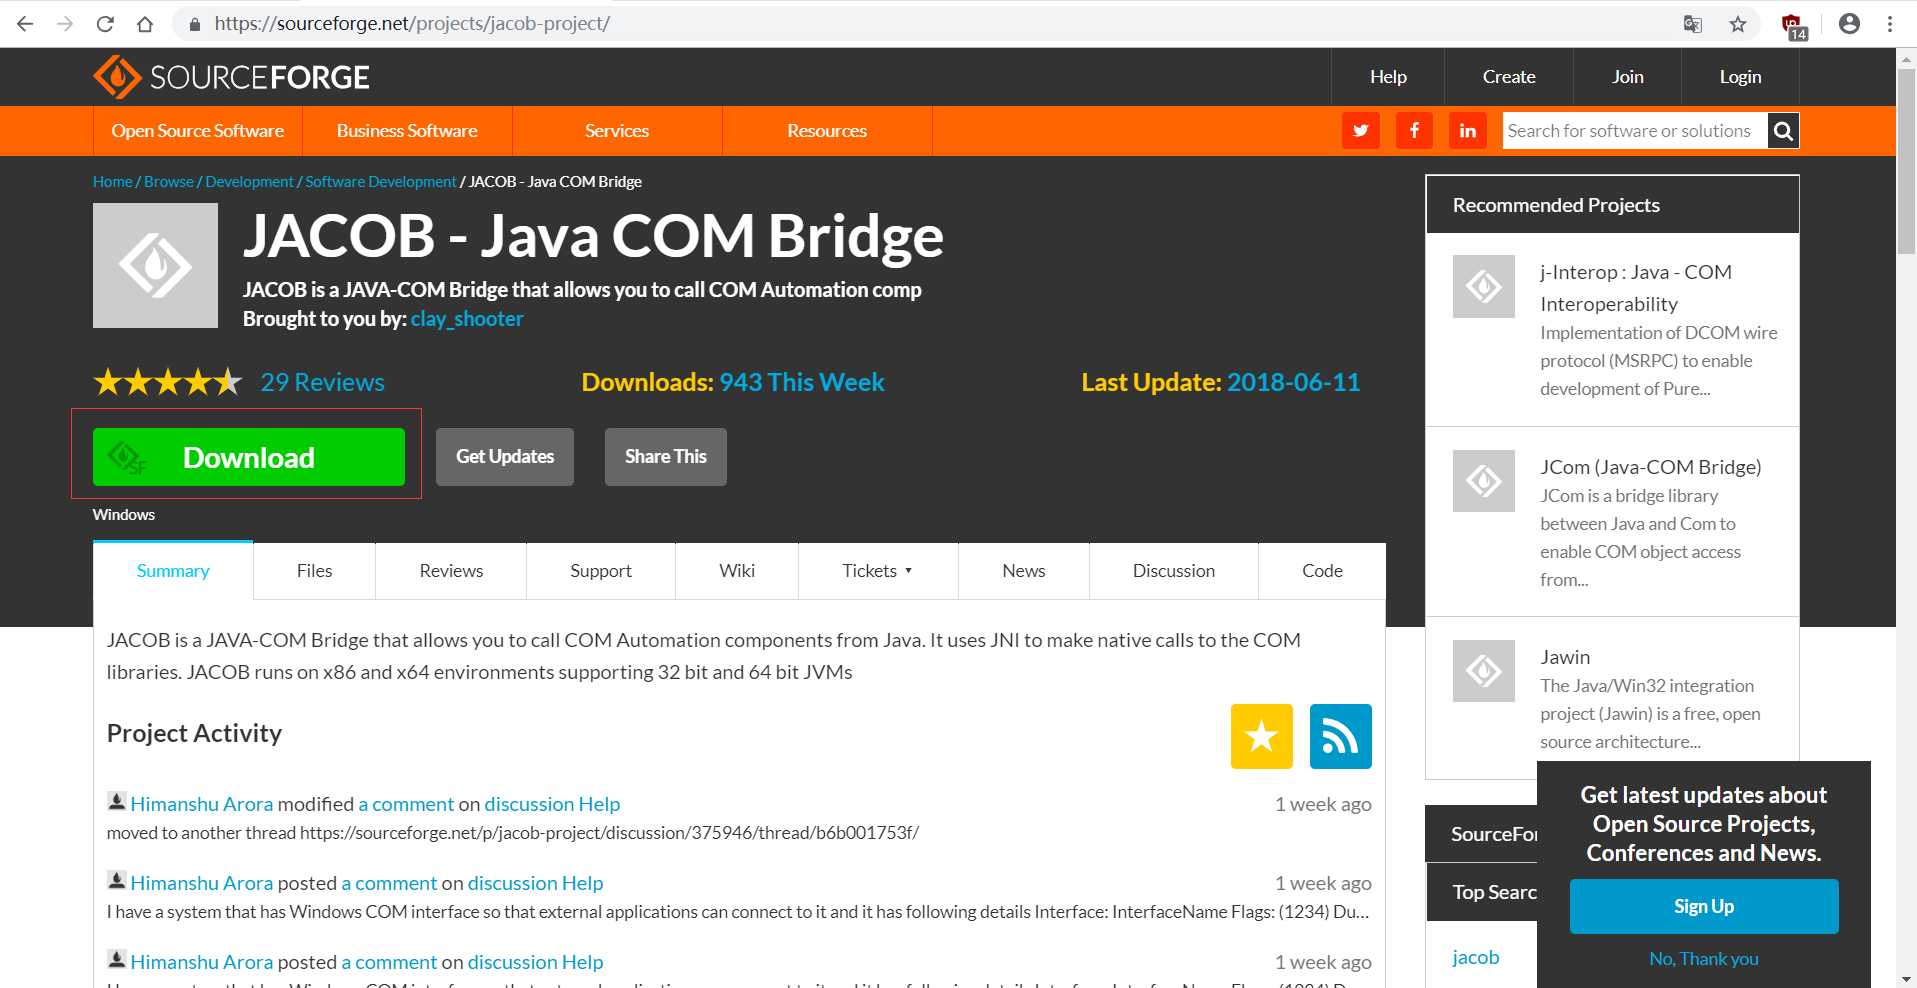Click the green Download button

(x=248, y=457)
